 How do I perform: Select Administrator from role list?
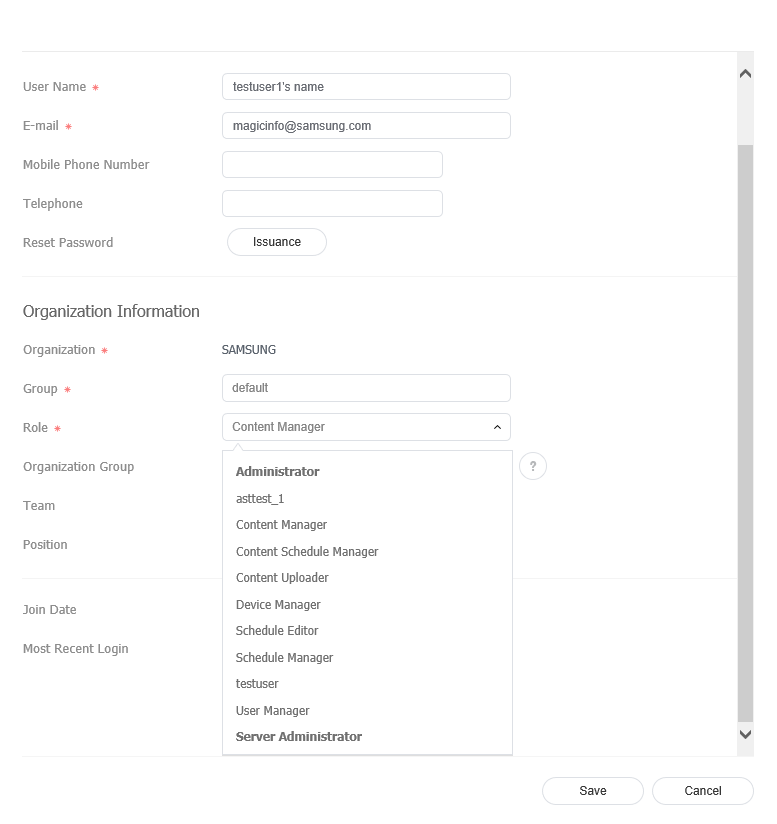tap(278, 471)
